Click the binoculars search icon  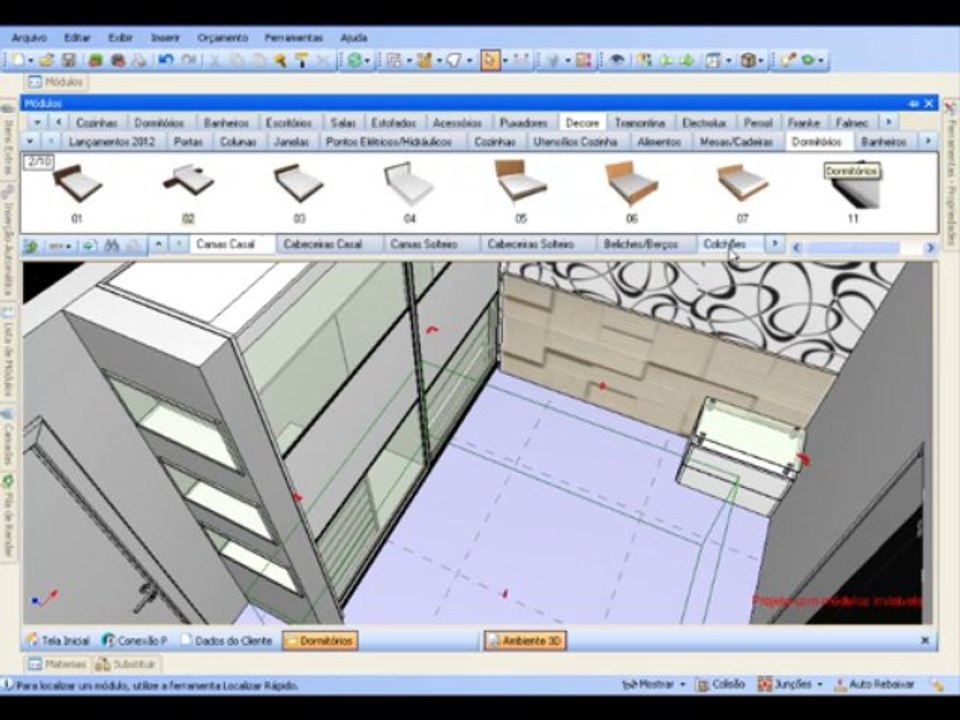[x=111, y=246]
